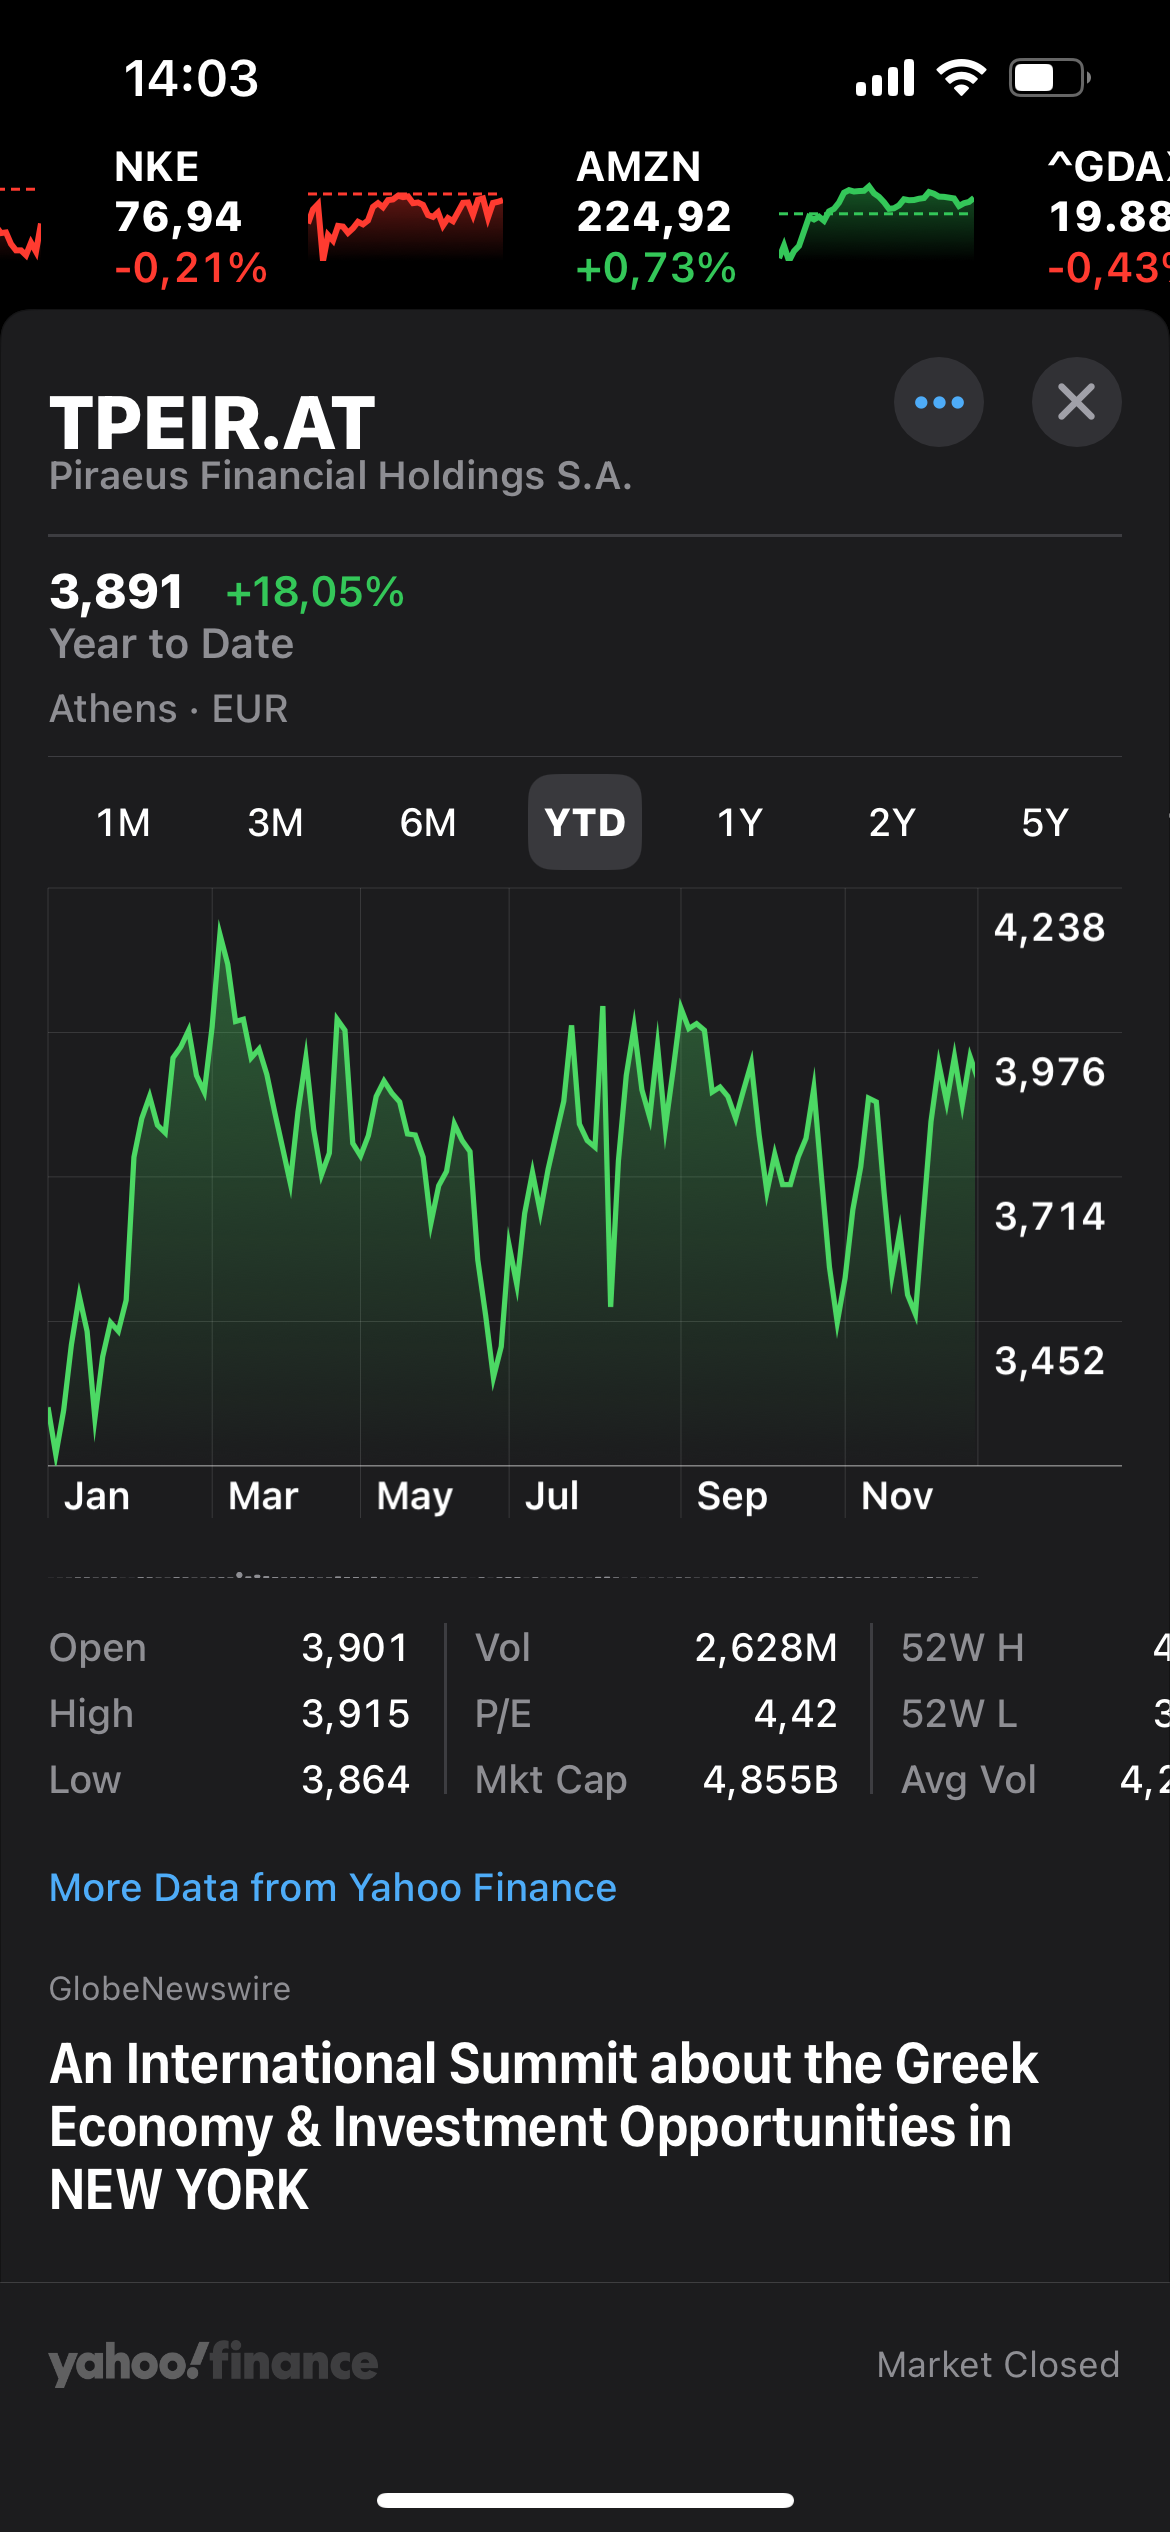
Task: Tap the Avg Vol label
Action: coord(968,1780)
